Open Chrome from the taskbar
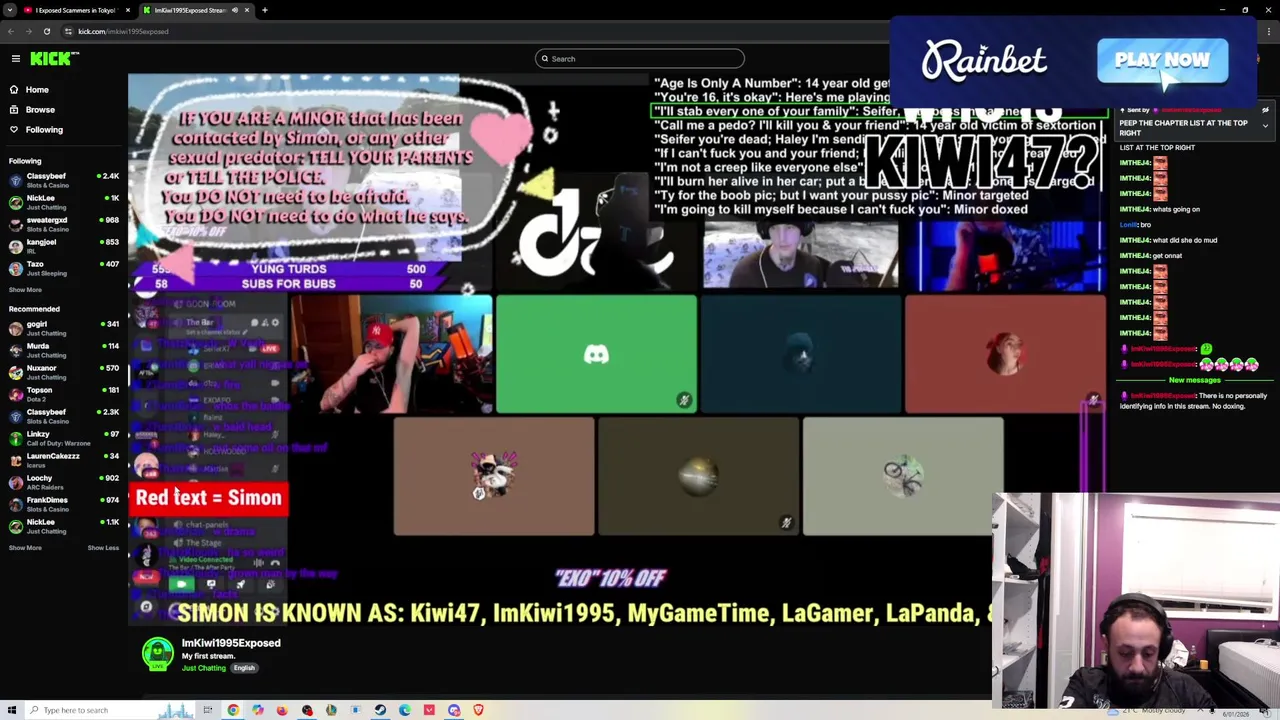 pyautogui.click(x=233, y=710)
